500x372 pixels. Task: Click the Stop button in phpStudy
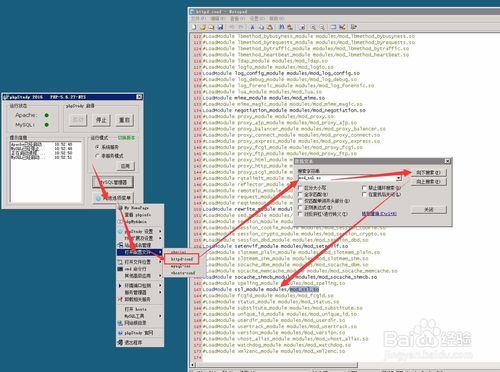(x=101, y=120)
